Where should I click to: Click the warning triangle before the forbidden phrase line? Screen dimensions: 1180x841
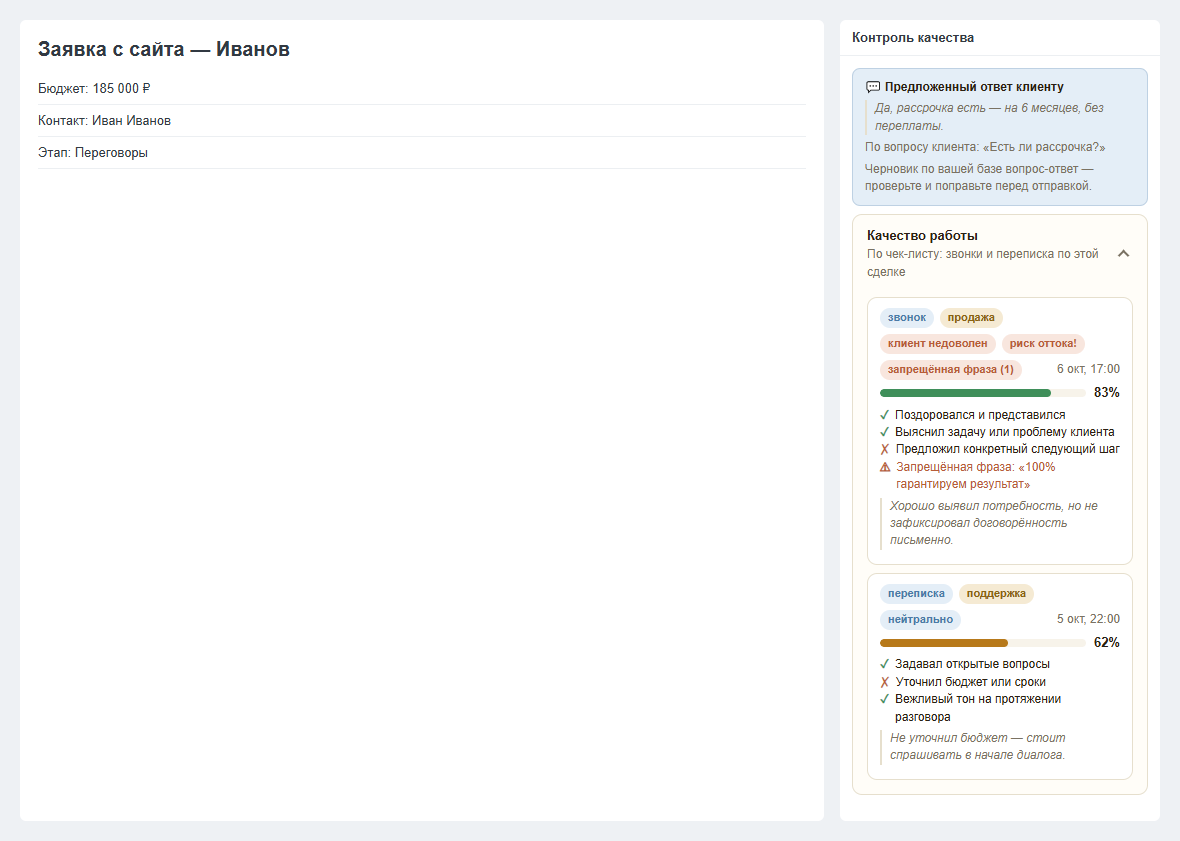pyautogui.click(x=885, y=467)
